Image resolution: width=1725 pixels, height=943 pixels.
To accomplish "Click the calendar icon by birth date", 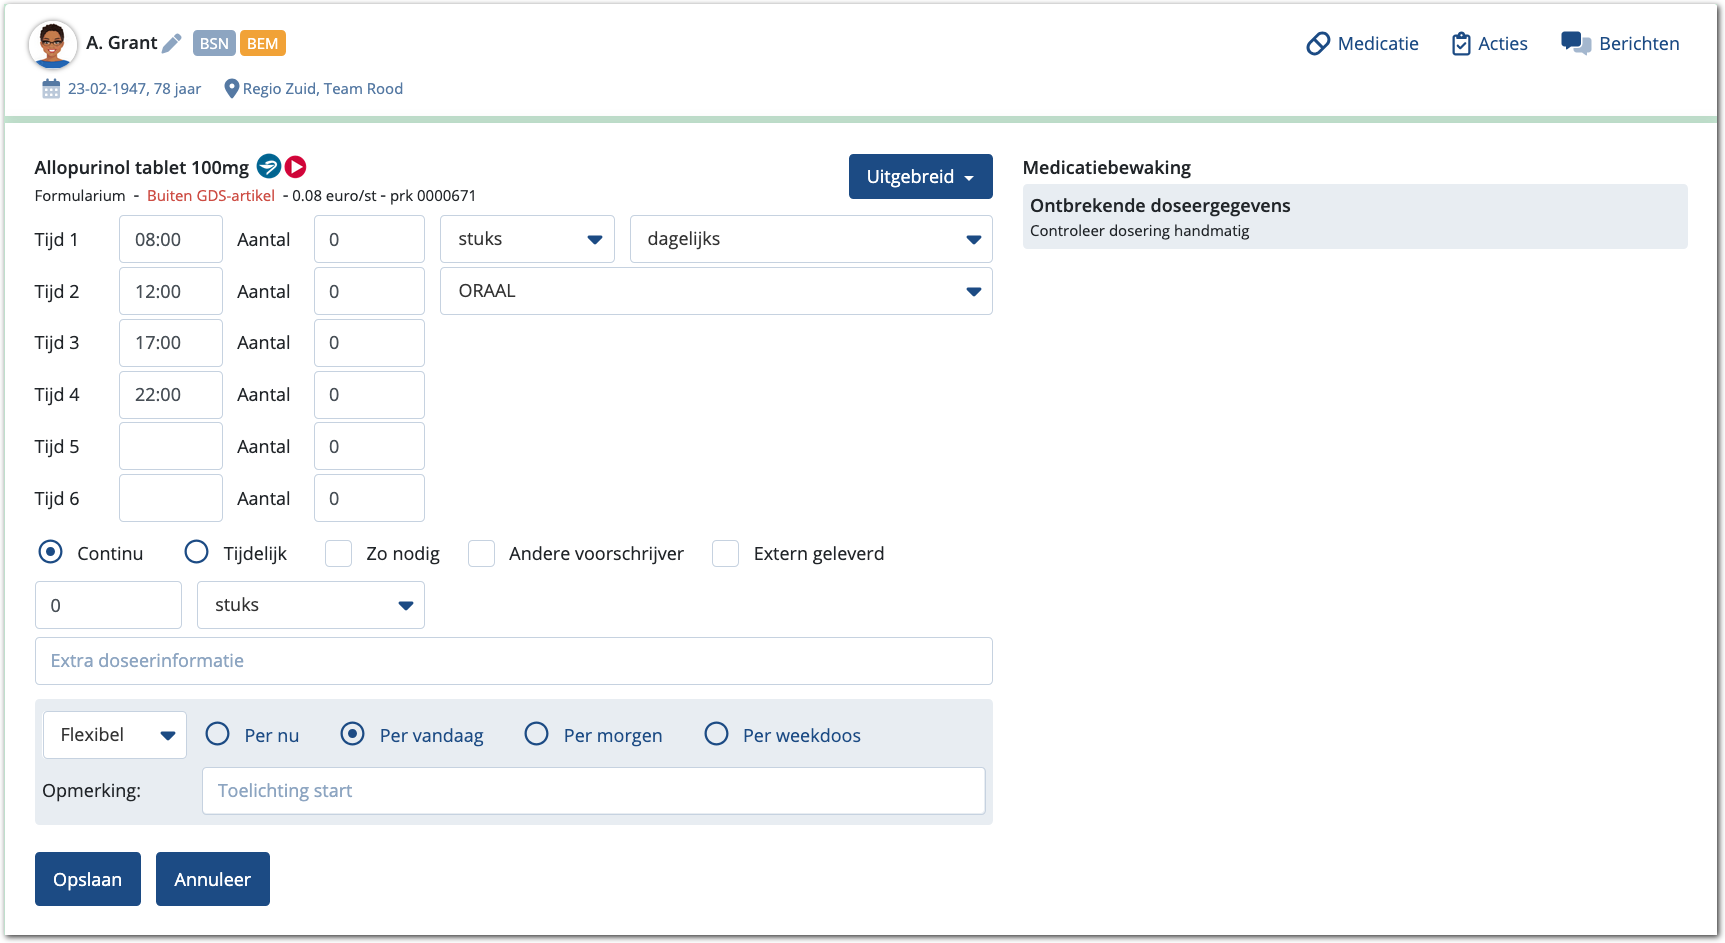I will 51,89.
